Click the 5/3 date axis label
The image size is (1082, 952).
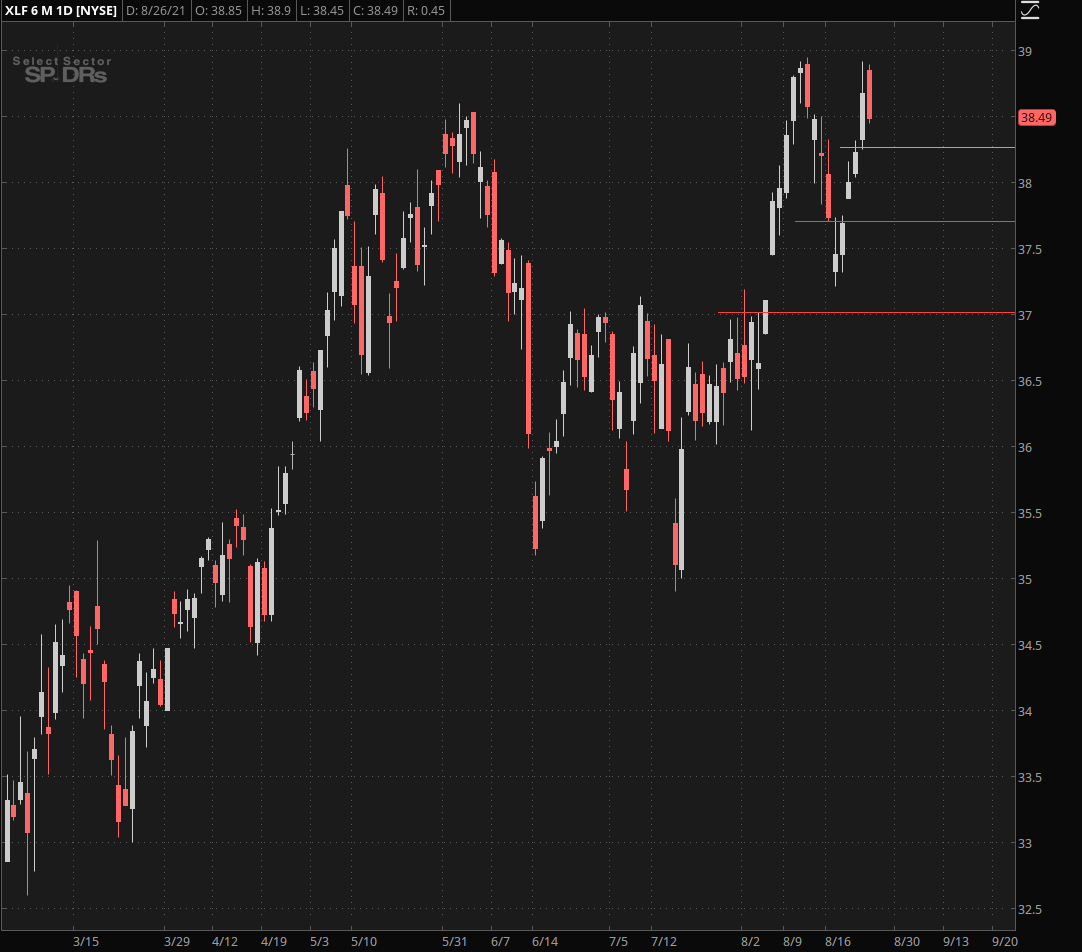click(319, 942)
